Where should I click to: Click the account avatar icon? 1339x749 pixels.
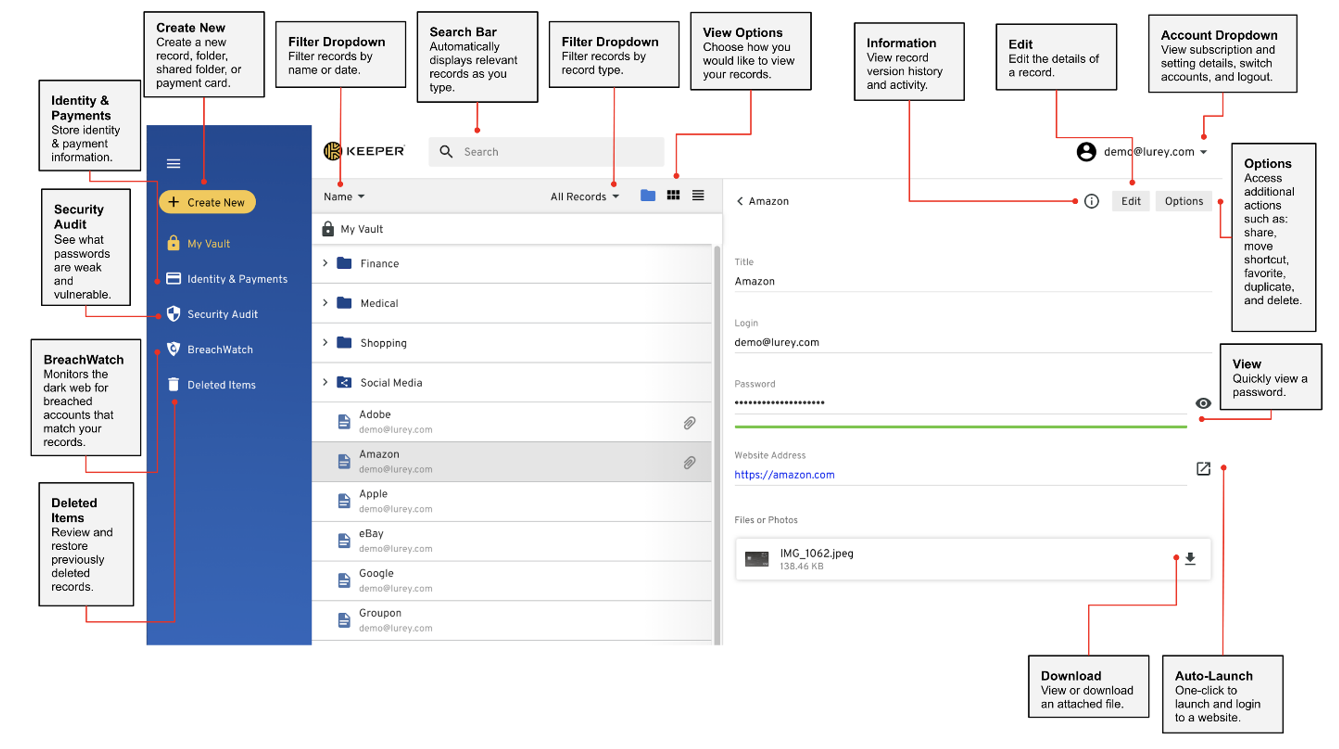(x=1086, y=152)
